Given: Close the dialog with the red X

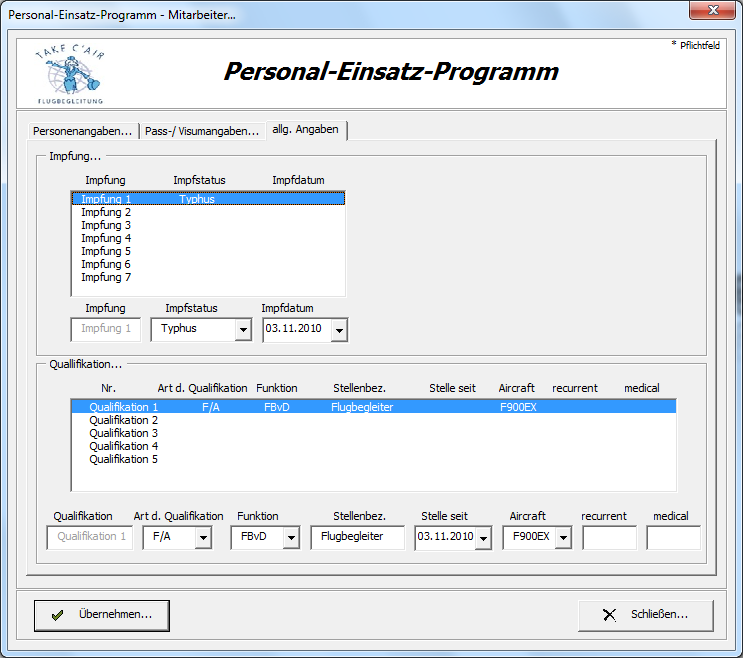Looking at the screenshot, I should click(x=712, y=11).
